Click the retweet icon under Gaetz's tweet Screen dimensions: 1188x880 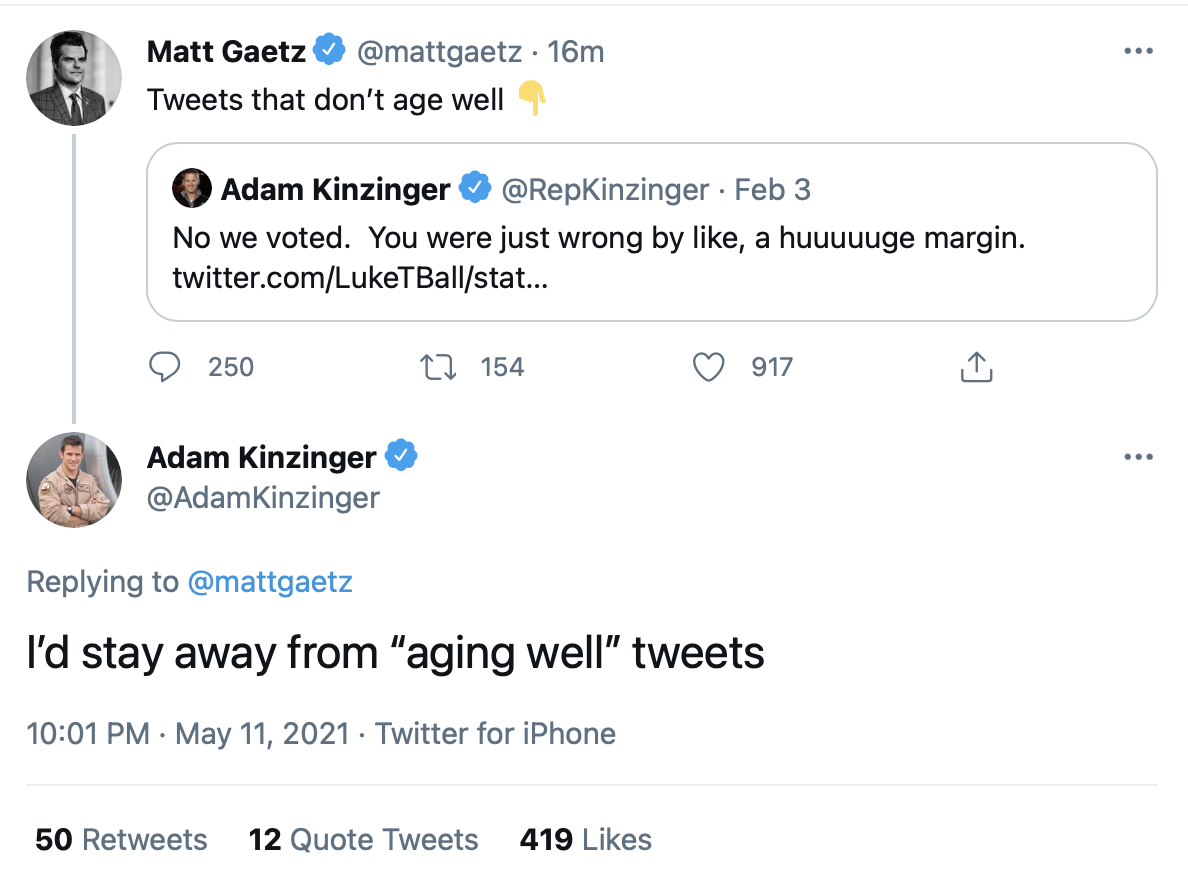[x=439, y=368]
